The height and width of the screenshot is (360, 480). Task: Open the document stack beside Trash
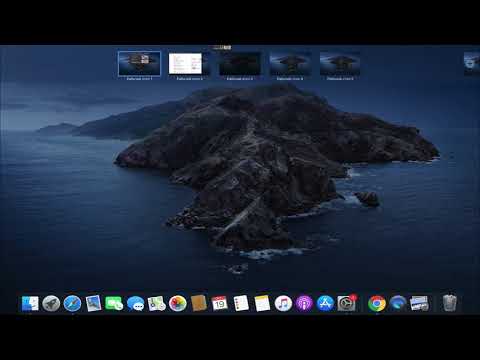click(x=419, y=303)
